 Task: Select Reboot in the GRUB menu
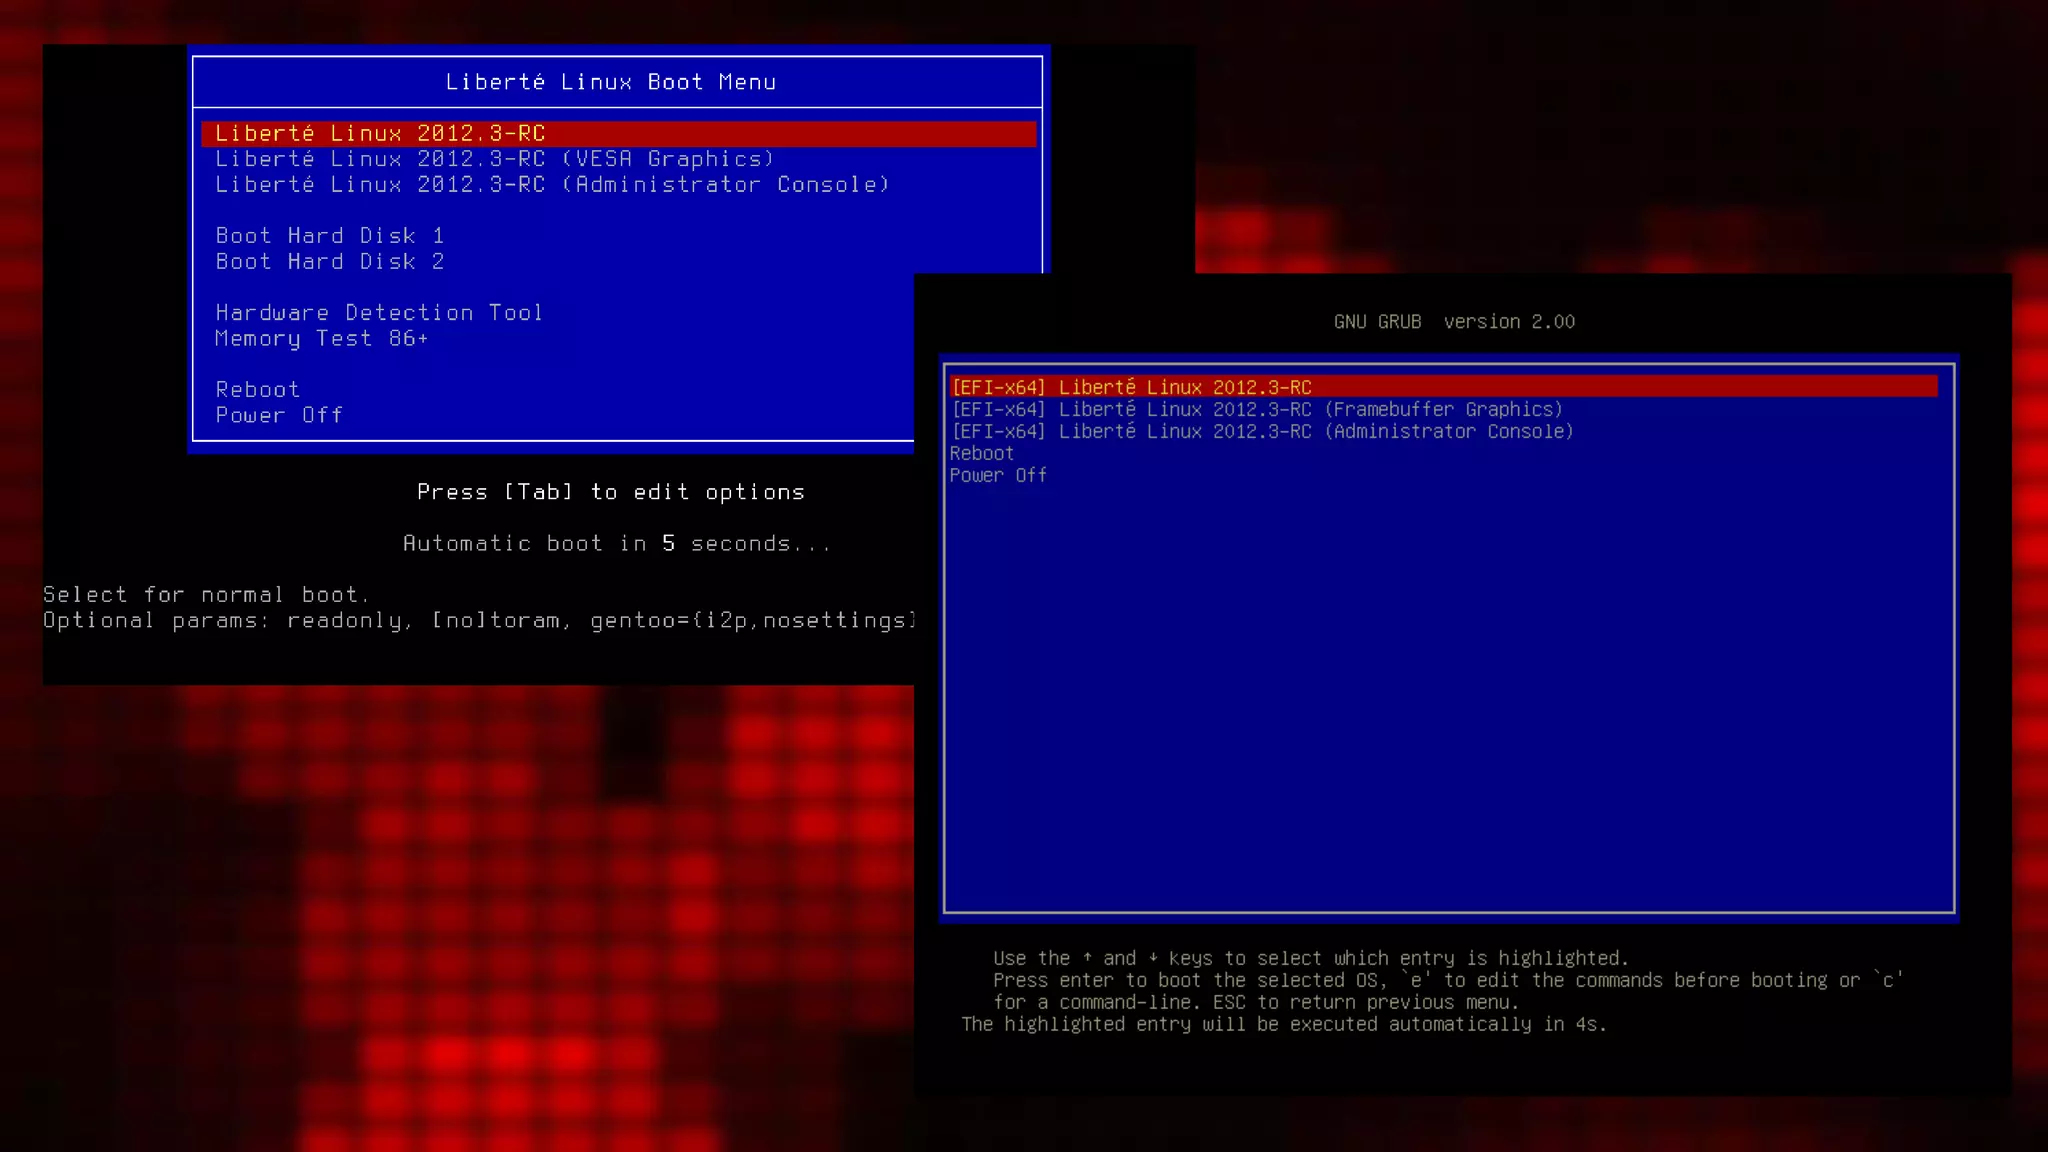981,453
